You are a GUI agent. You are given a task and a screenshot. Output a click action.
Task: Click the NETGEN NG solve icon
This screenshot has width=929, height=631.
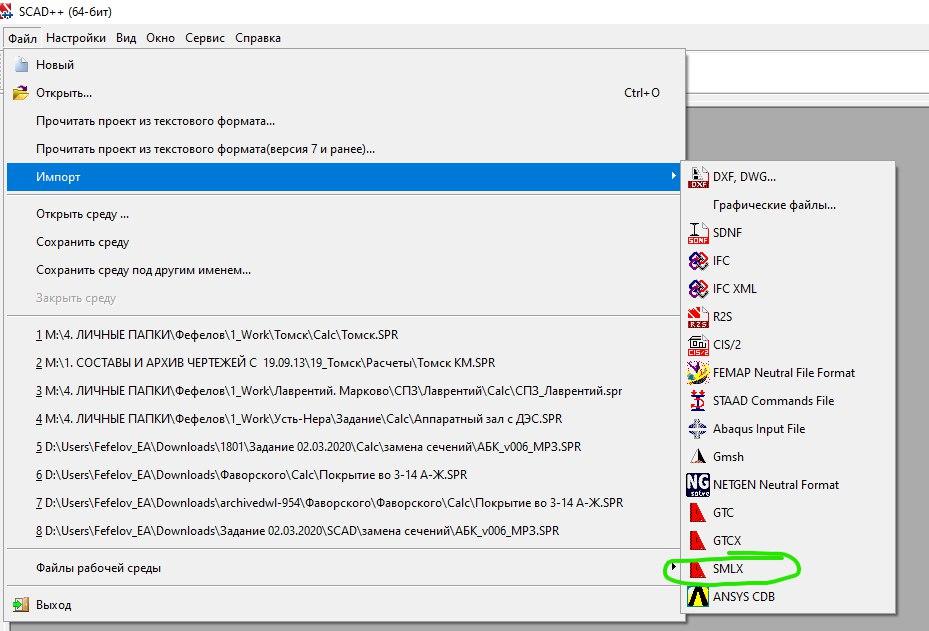(698, 485)
